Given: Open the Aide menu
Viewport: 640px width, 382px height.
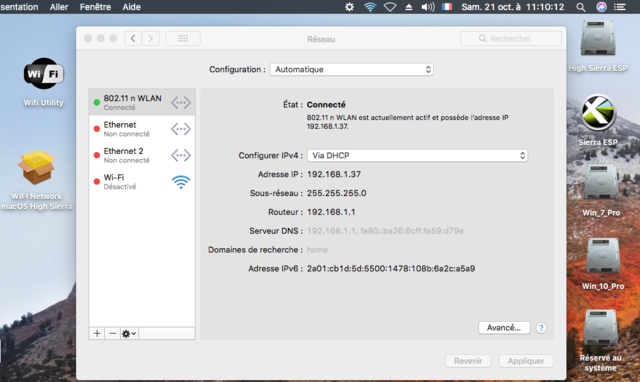Looking at the screenshot, I should point(131,7).
